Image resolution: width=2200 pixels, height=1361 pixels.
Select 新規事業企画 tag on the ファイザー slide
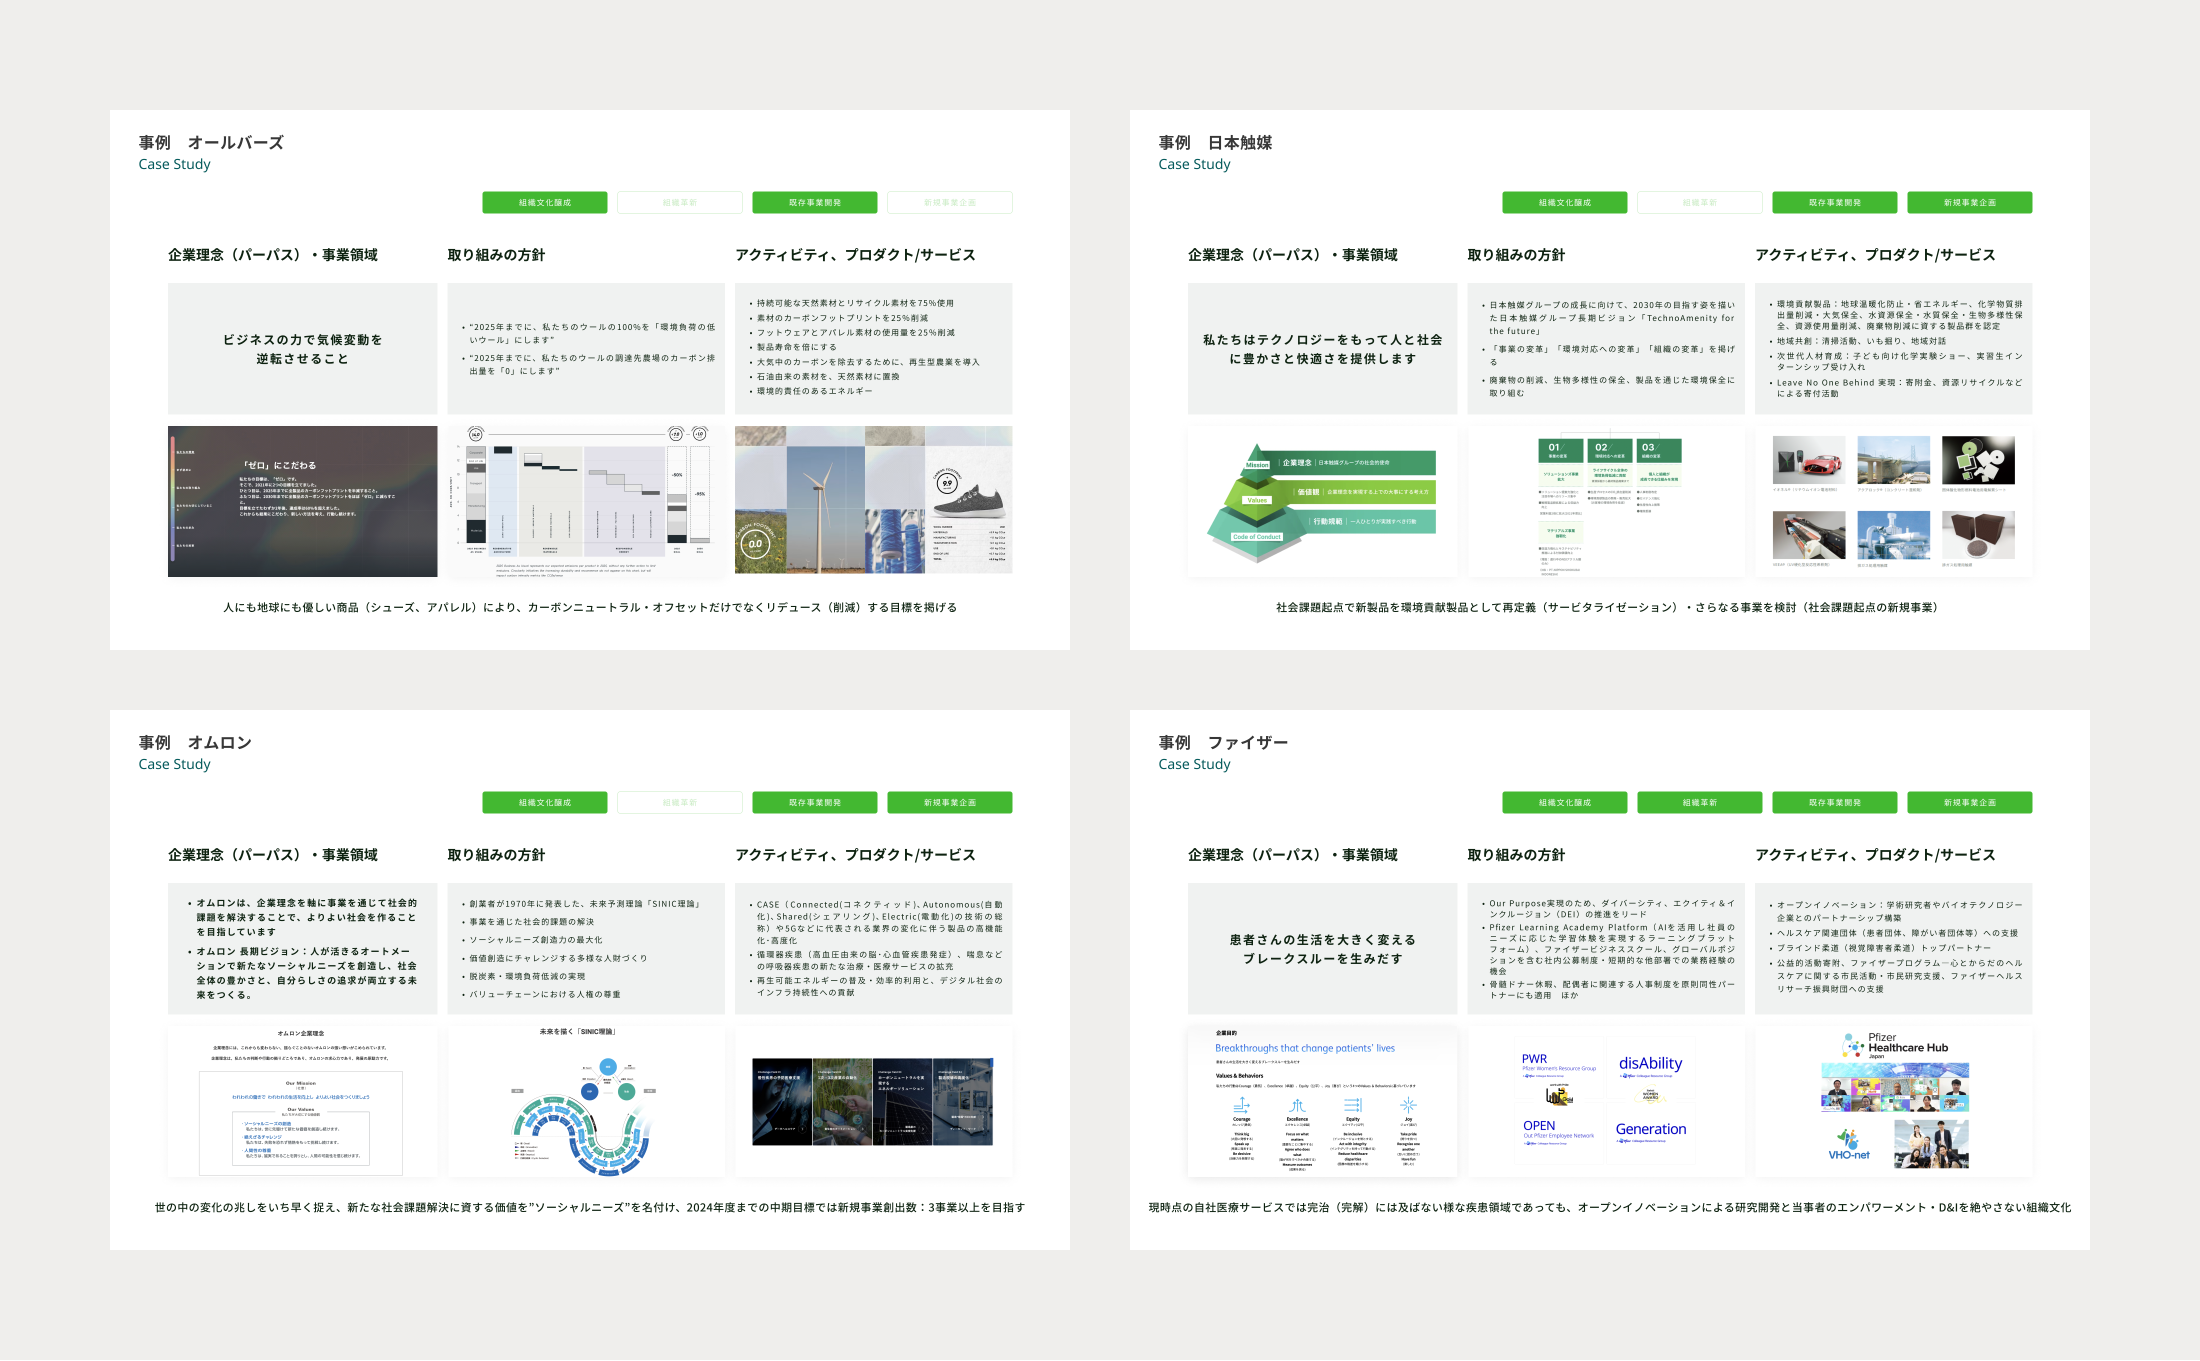click(x=1969, y=803)
